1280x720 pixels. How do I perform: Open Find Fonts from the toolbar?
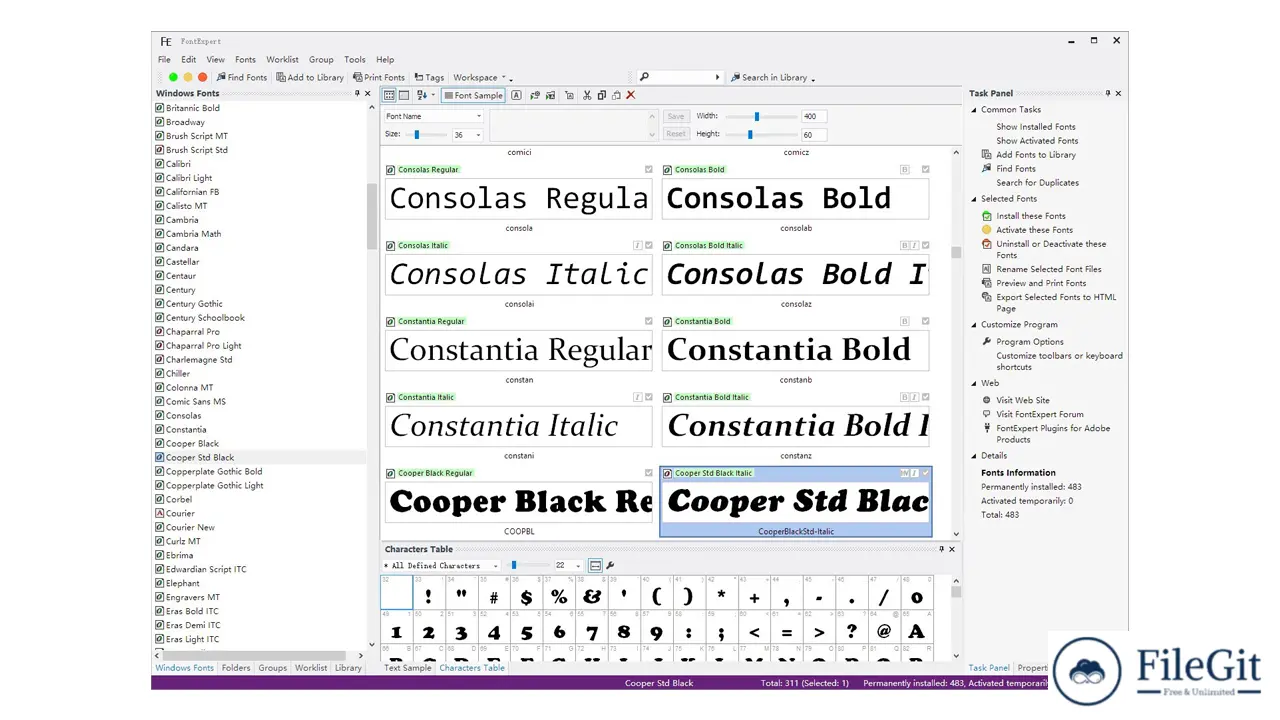tap(242, 77)
